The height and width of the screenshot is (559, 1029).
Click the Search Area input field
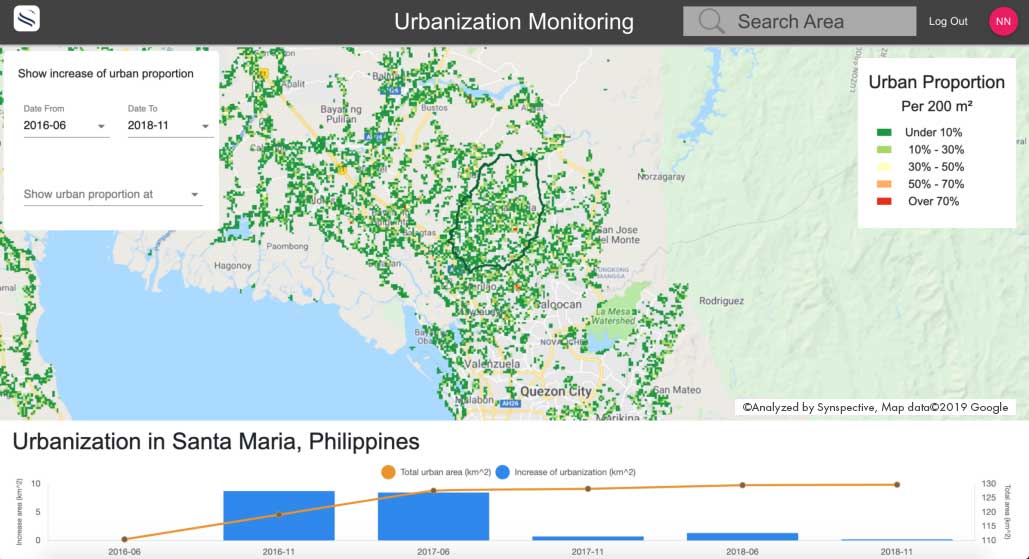tap(799, 21)
